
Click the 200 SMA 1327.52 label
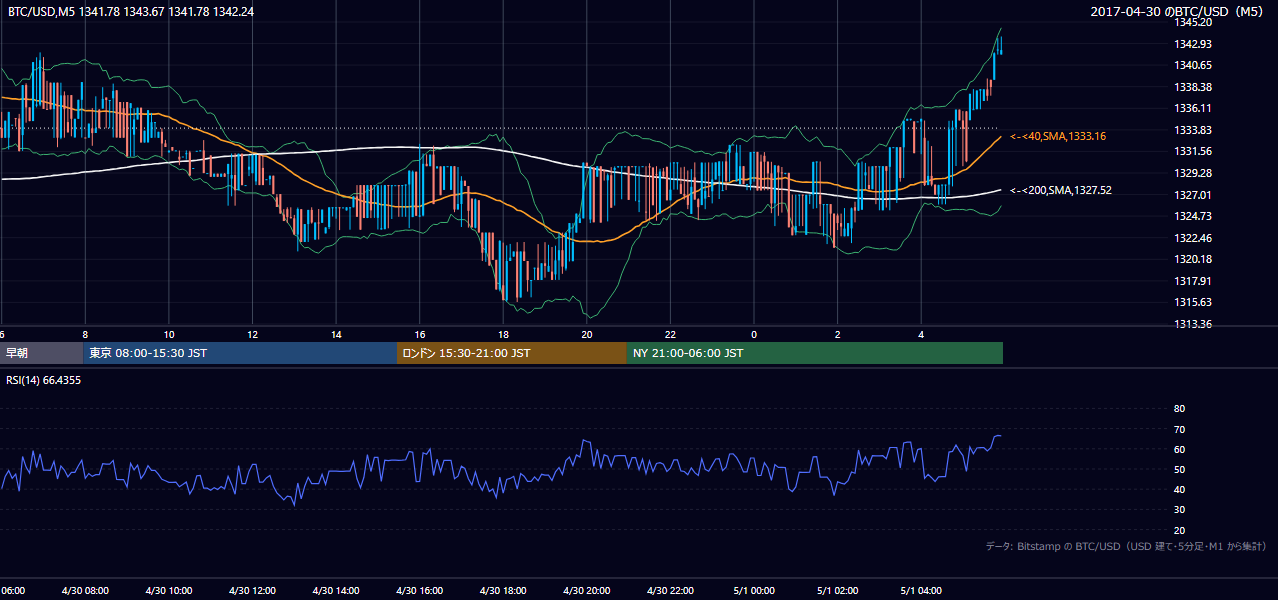[x=1061, y=190]
